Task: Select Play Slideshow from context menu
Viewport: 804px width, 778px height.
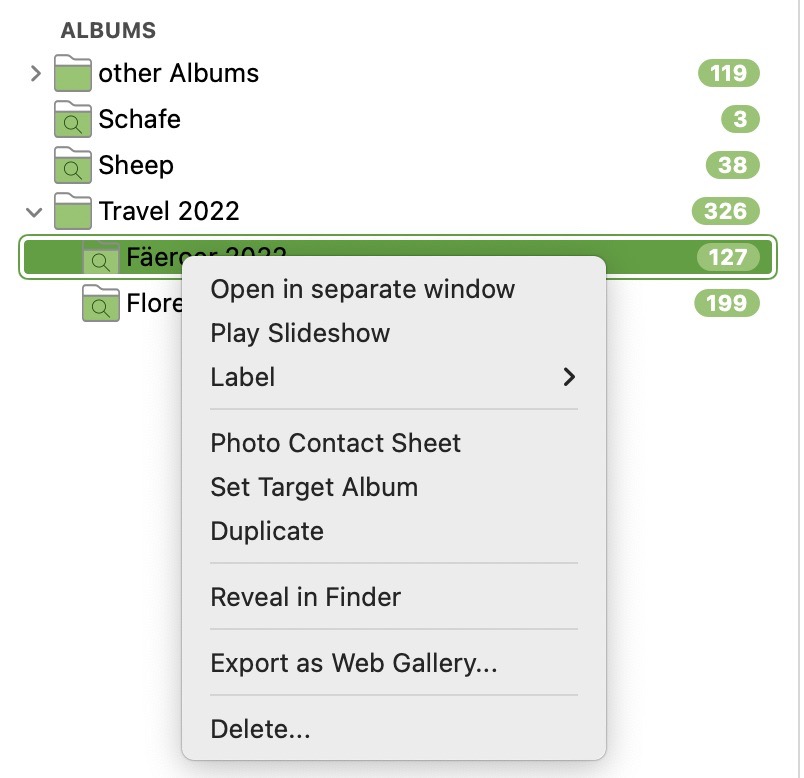Action: 300,333
